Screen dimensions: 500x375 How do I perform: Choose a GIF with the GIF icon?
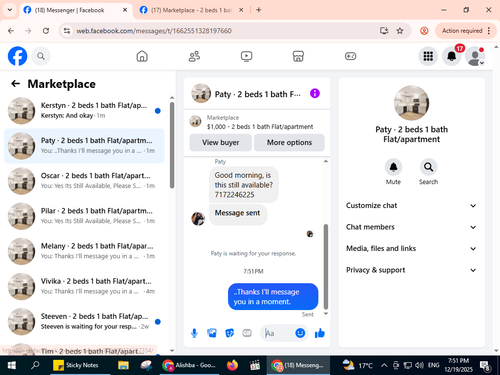pos(247,333)
